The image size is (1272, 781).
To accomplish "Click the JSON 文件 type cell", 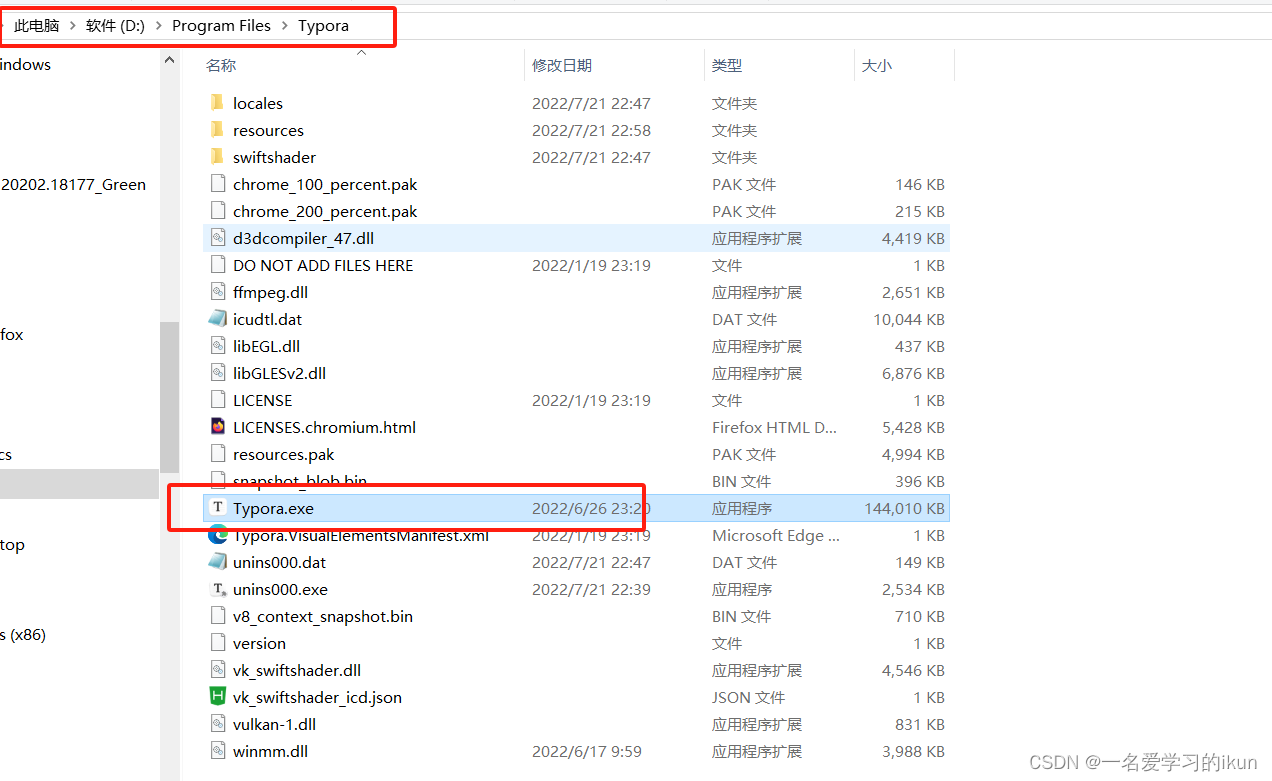I will coord(748,697).
